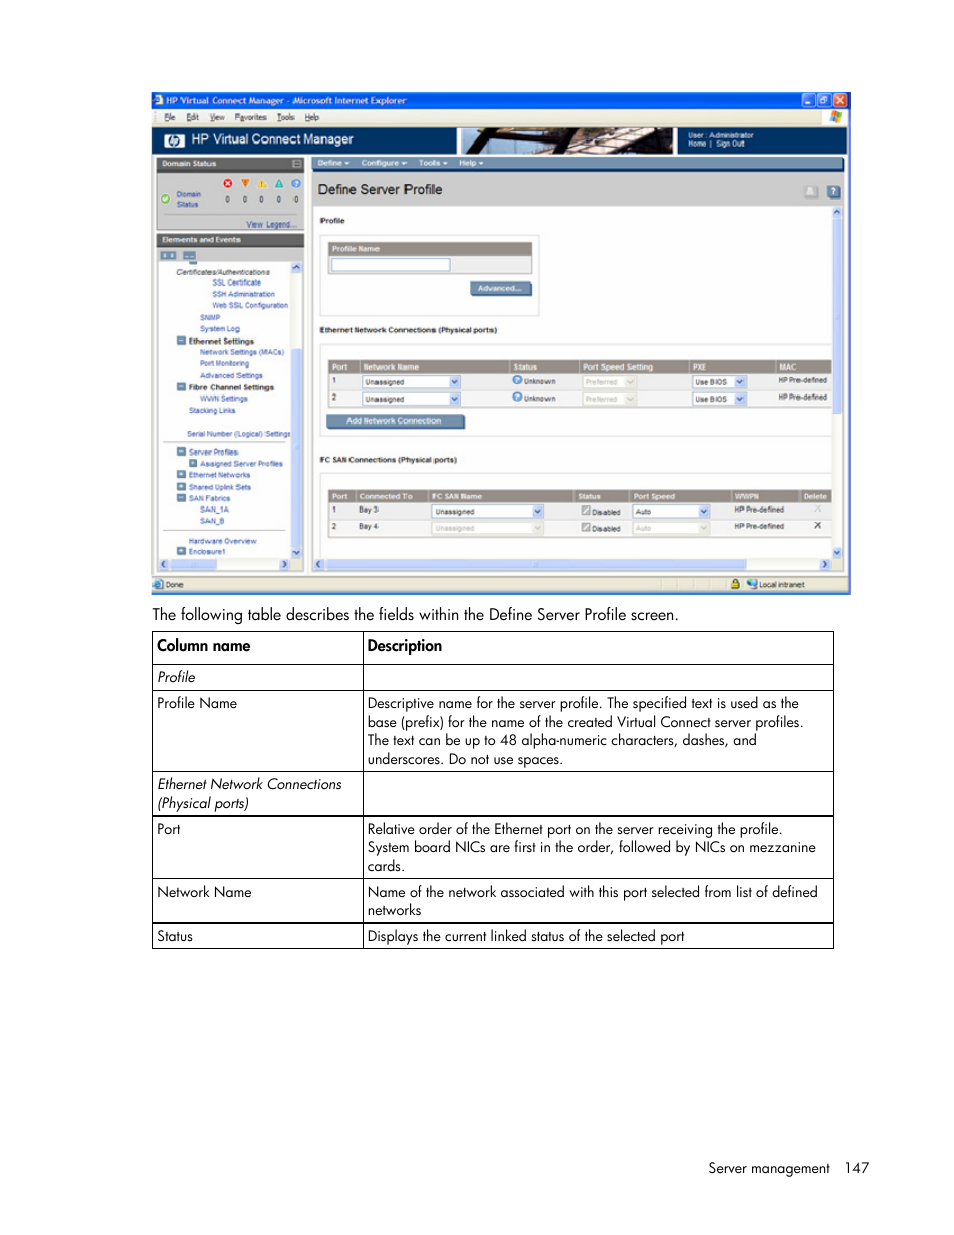
Task: Collapse the SAN Fabrics tree node
Action: click(181, 498)
